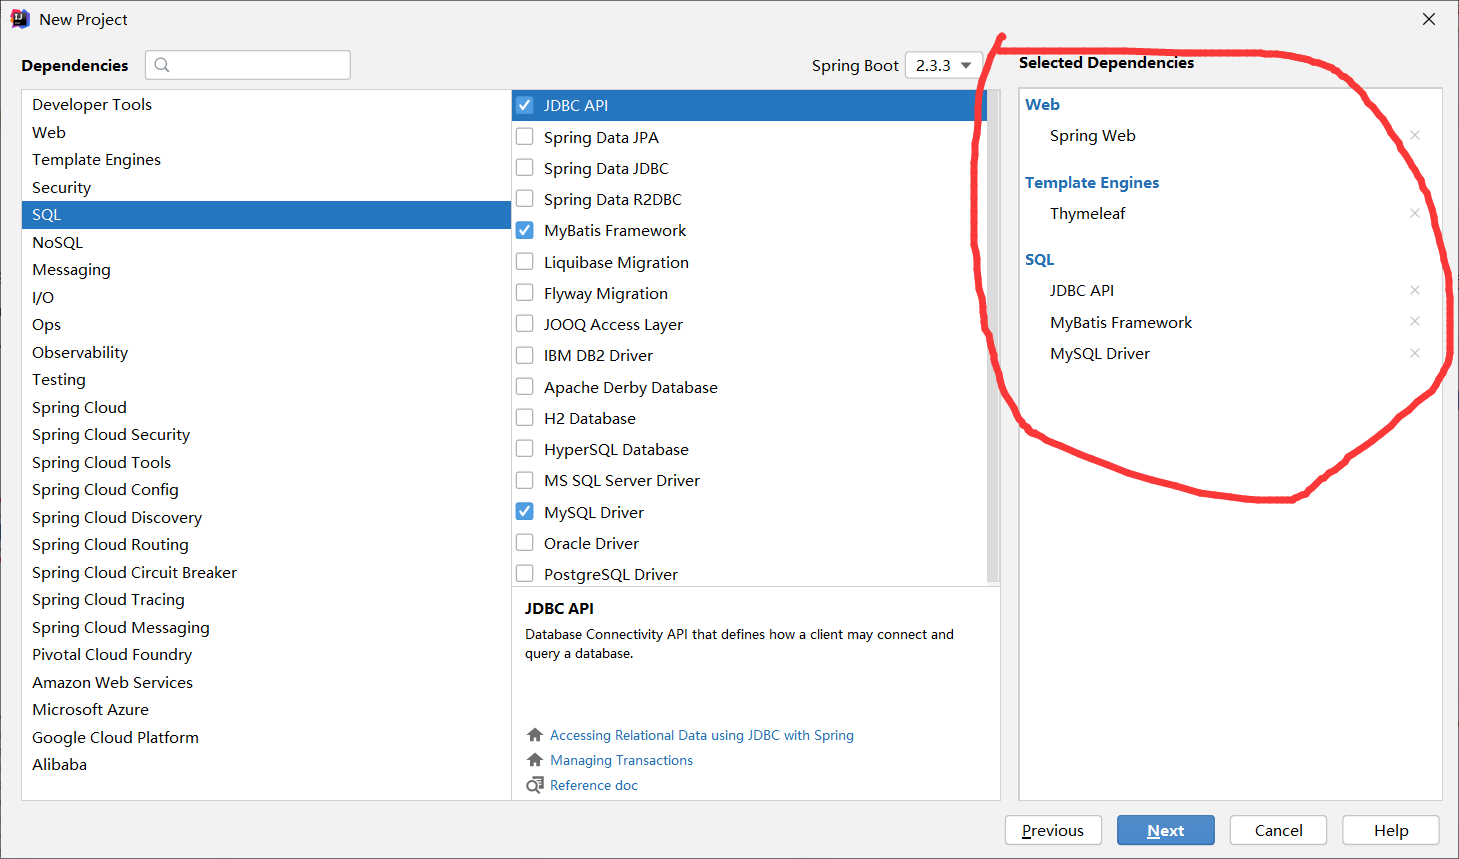Click home icon beside Managing Transactions
The width and height of the screenshot is (1459, 859).
pos(535,760)
